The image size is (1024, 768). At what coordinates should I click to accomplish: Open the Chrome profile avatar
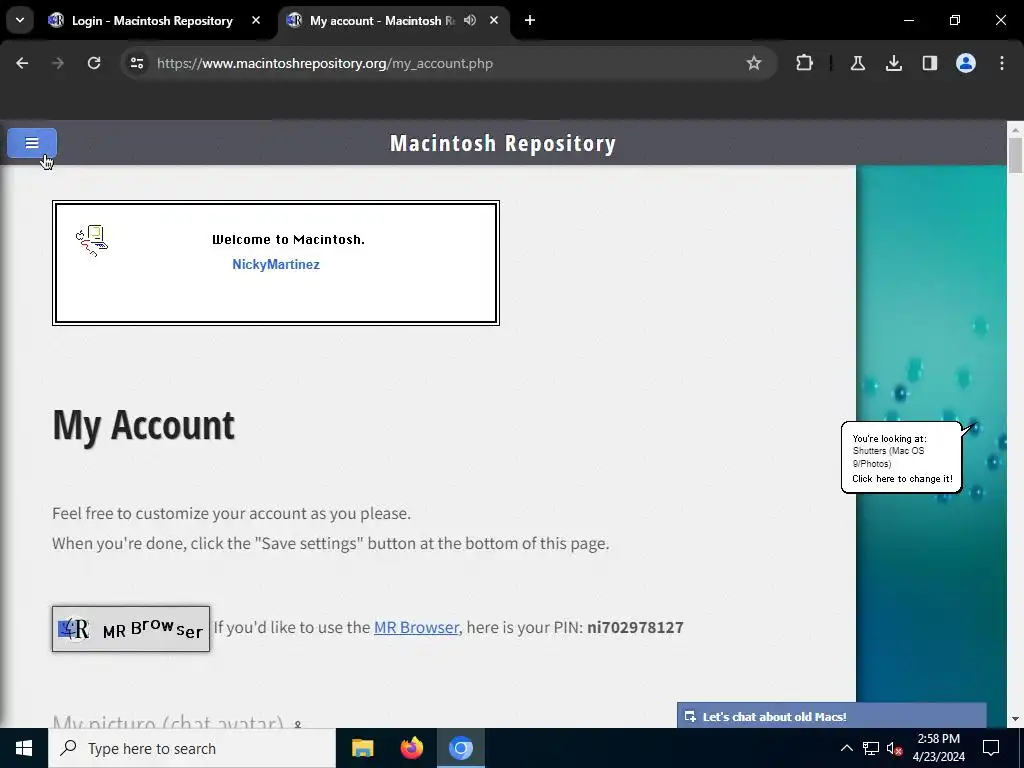click(x=965, y=63)
